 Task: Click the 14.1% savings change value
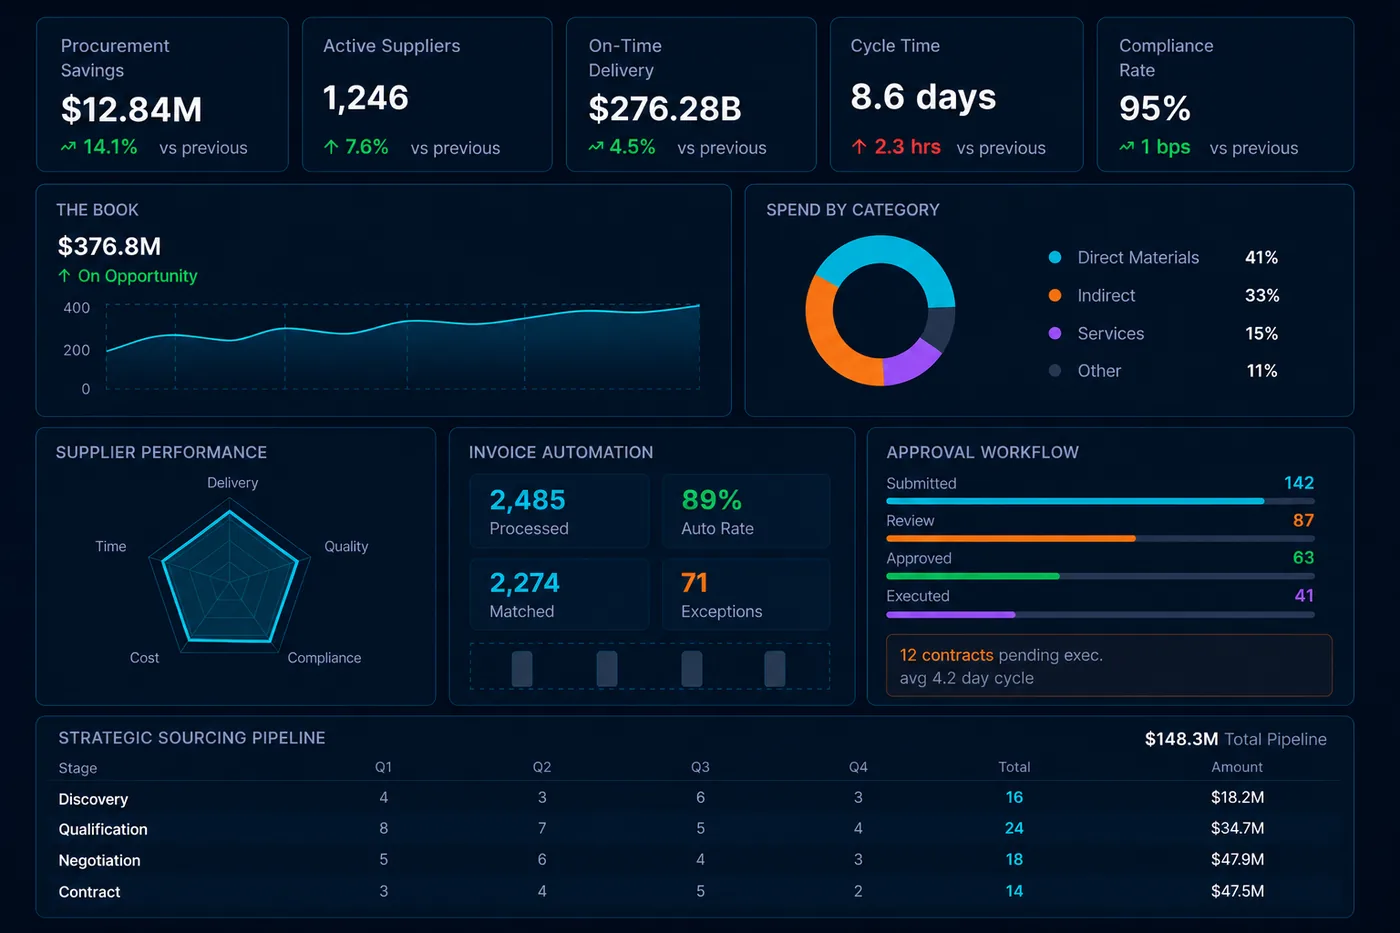(110, 147)
